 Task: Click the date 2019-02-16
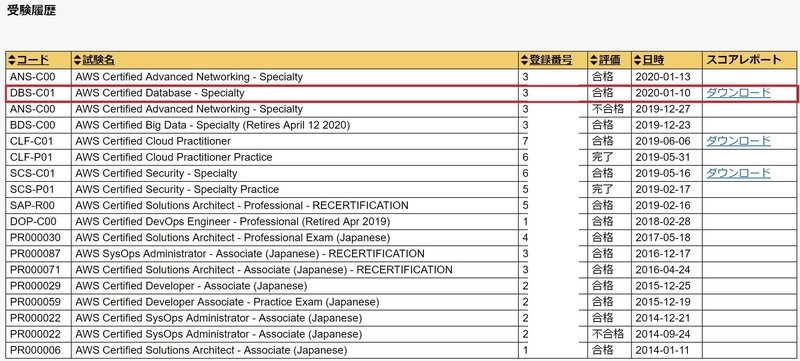[663, 205]
